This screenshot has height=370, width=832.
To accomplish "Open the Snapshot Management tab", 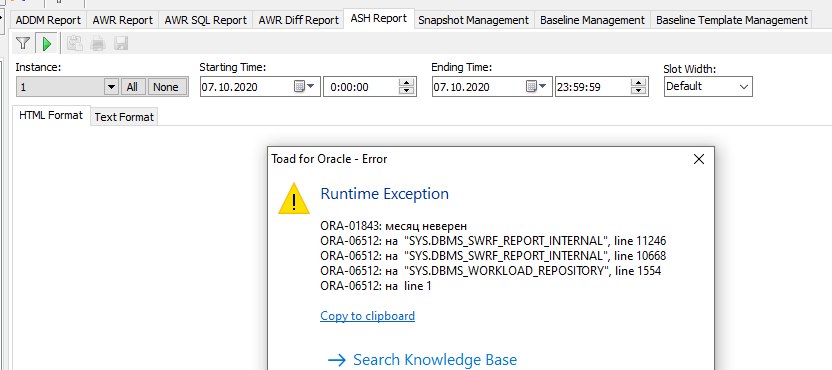I will coord(473,20).
